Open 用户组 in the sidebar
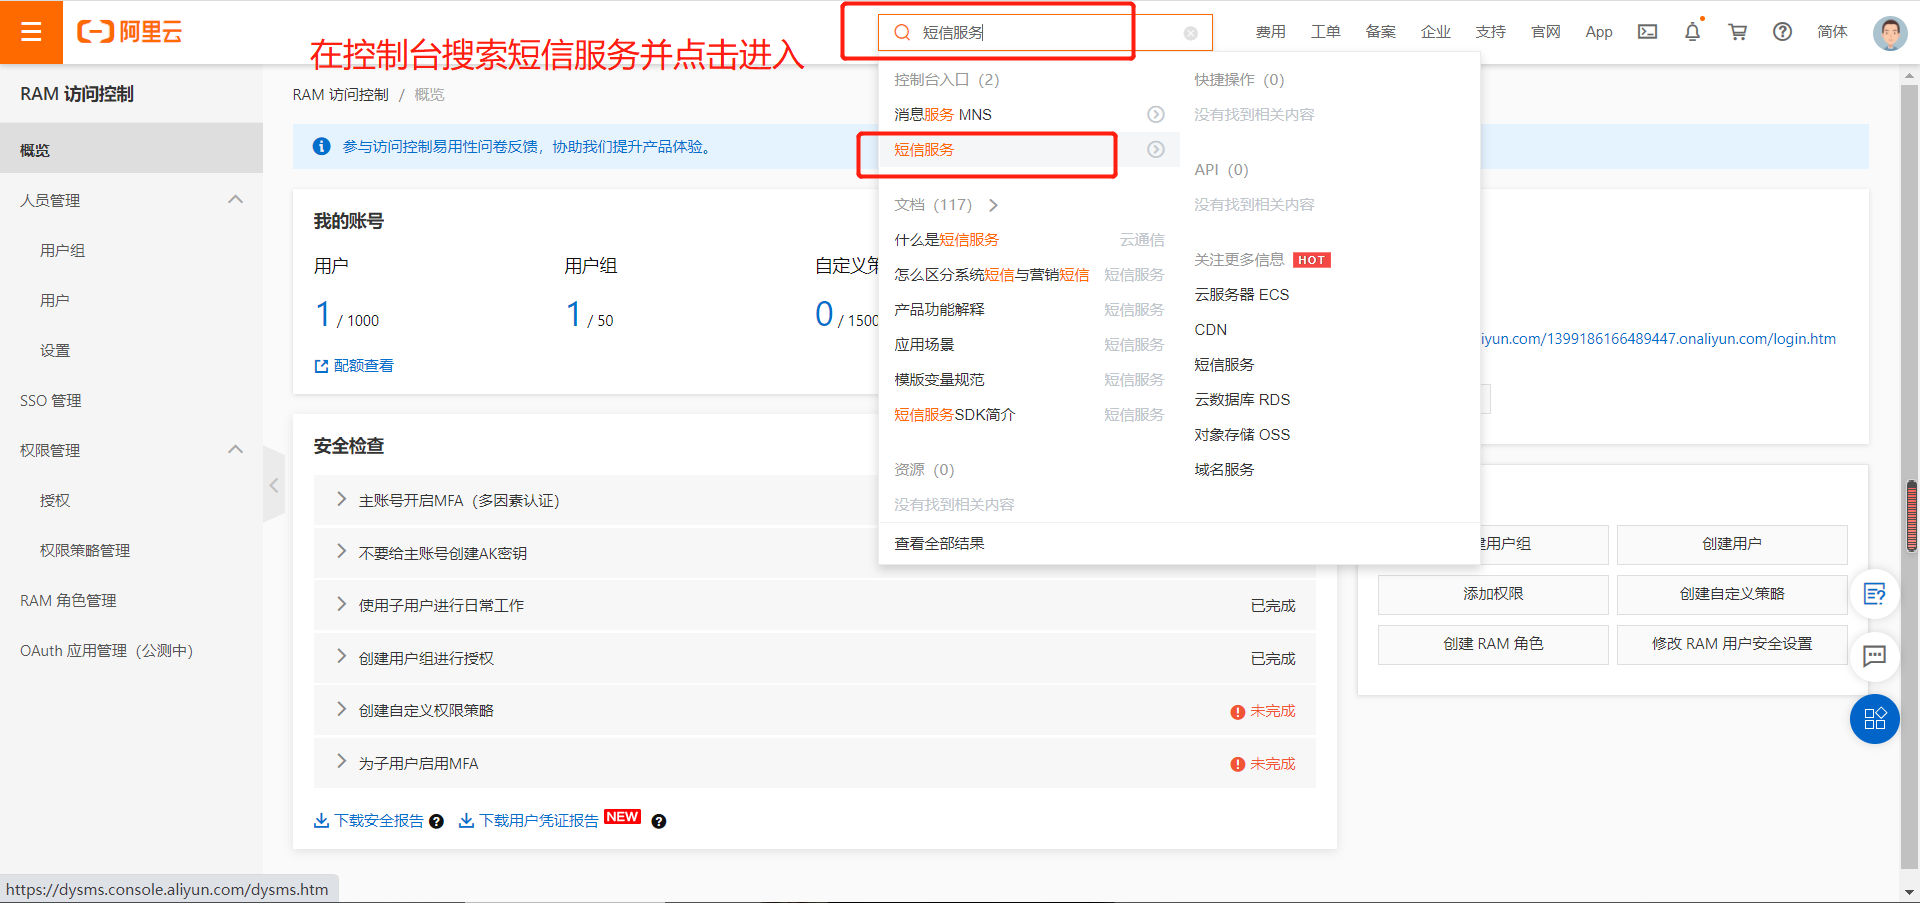 pos(62,250)
